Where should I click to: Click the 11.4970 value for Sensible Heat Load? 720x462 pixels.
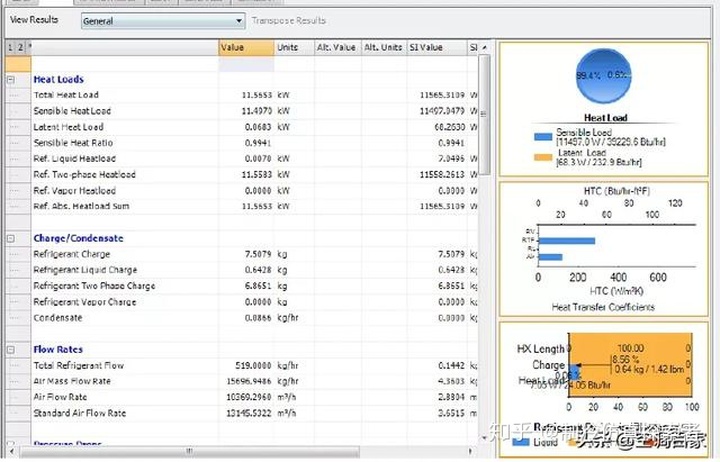(257, 111)
